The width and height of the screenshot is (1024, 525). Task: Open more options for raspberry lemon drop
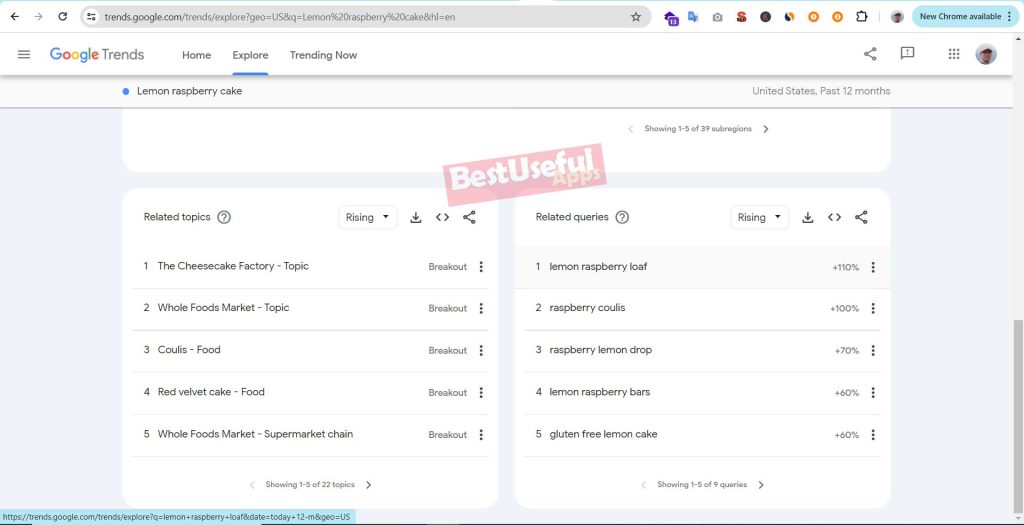coord(873,351)
